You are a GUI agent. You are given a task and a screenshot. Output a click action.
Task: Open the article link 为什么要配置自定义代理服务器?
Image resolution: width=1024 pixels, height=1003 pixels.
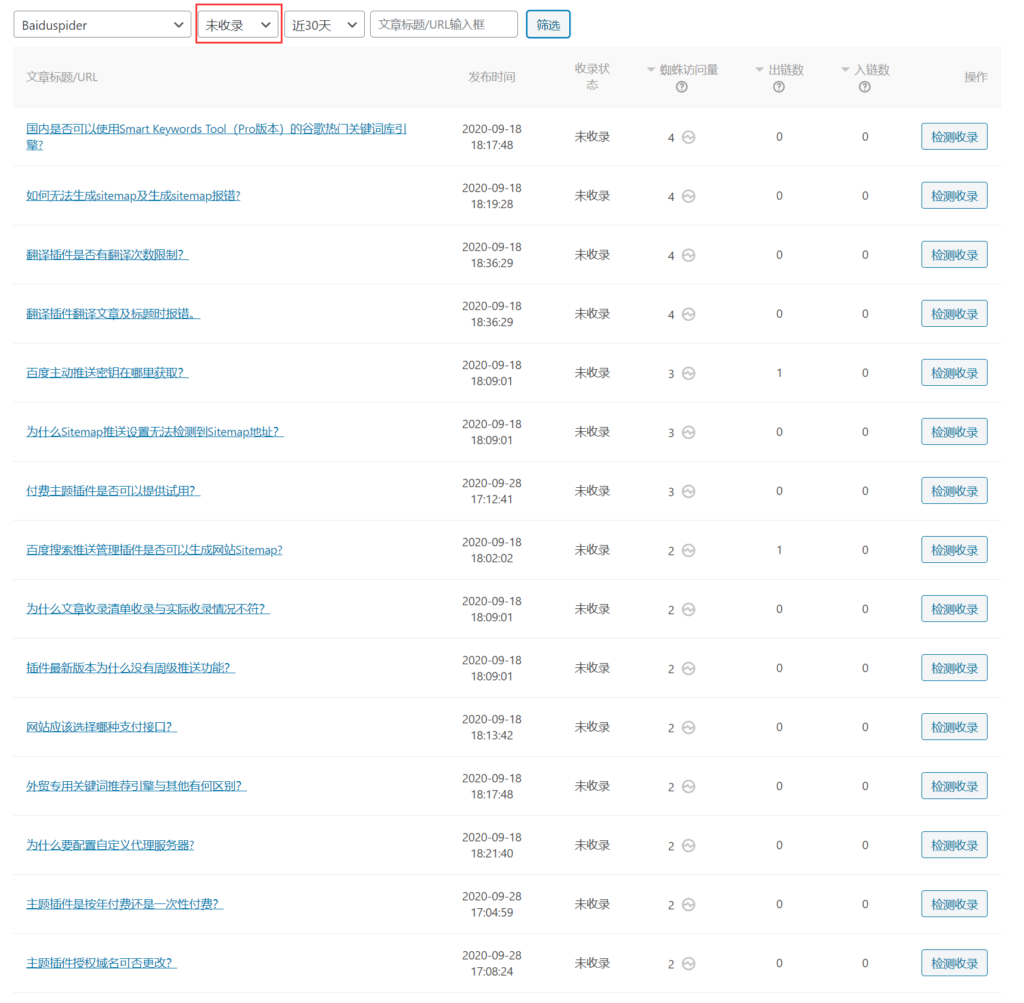[110, 845]
